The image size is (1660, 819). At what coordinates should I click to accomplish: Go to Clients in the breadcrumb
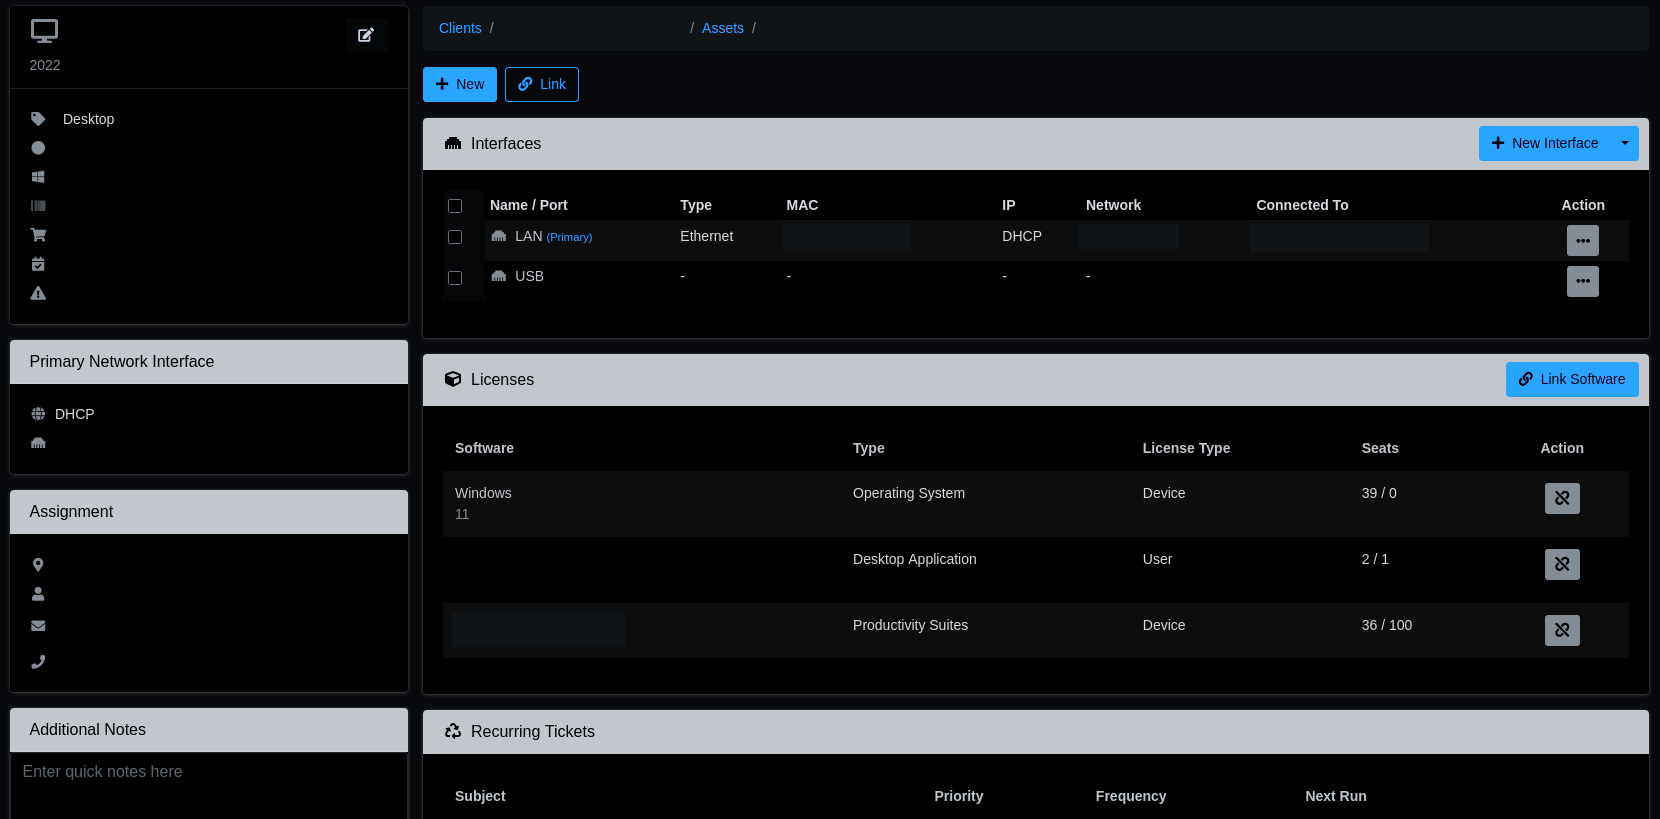[x=460, y=28]
